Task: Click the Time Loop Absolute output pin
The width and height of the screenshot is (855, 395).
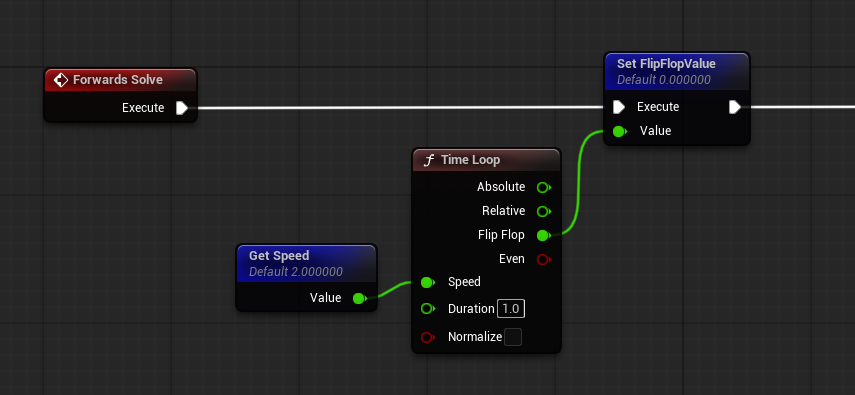Action: (544, 188)
